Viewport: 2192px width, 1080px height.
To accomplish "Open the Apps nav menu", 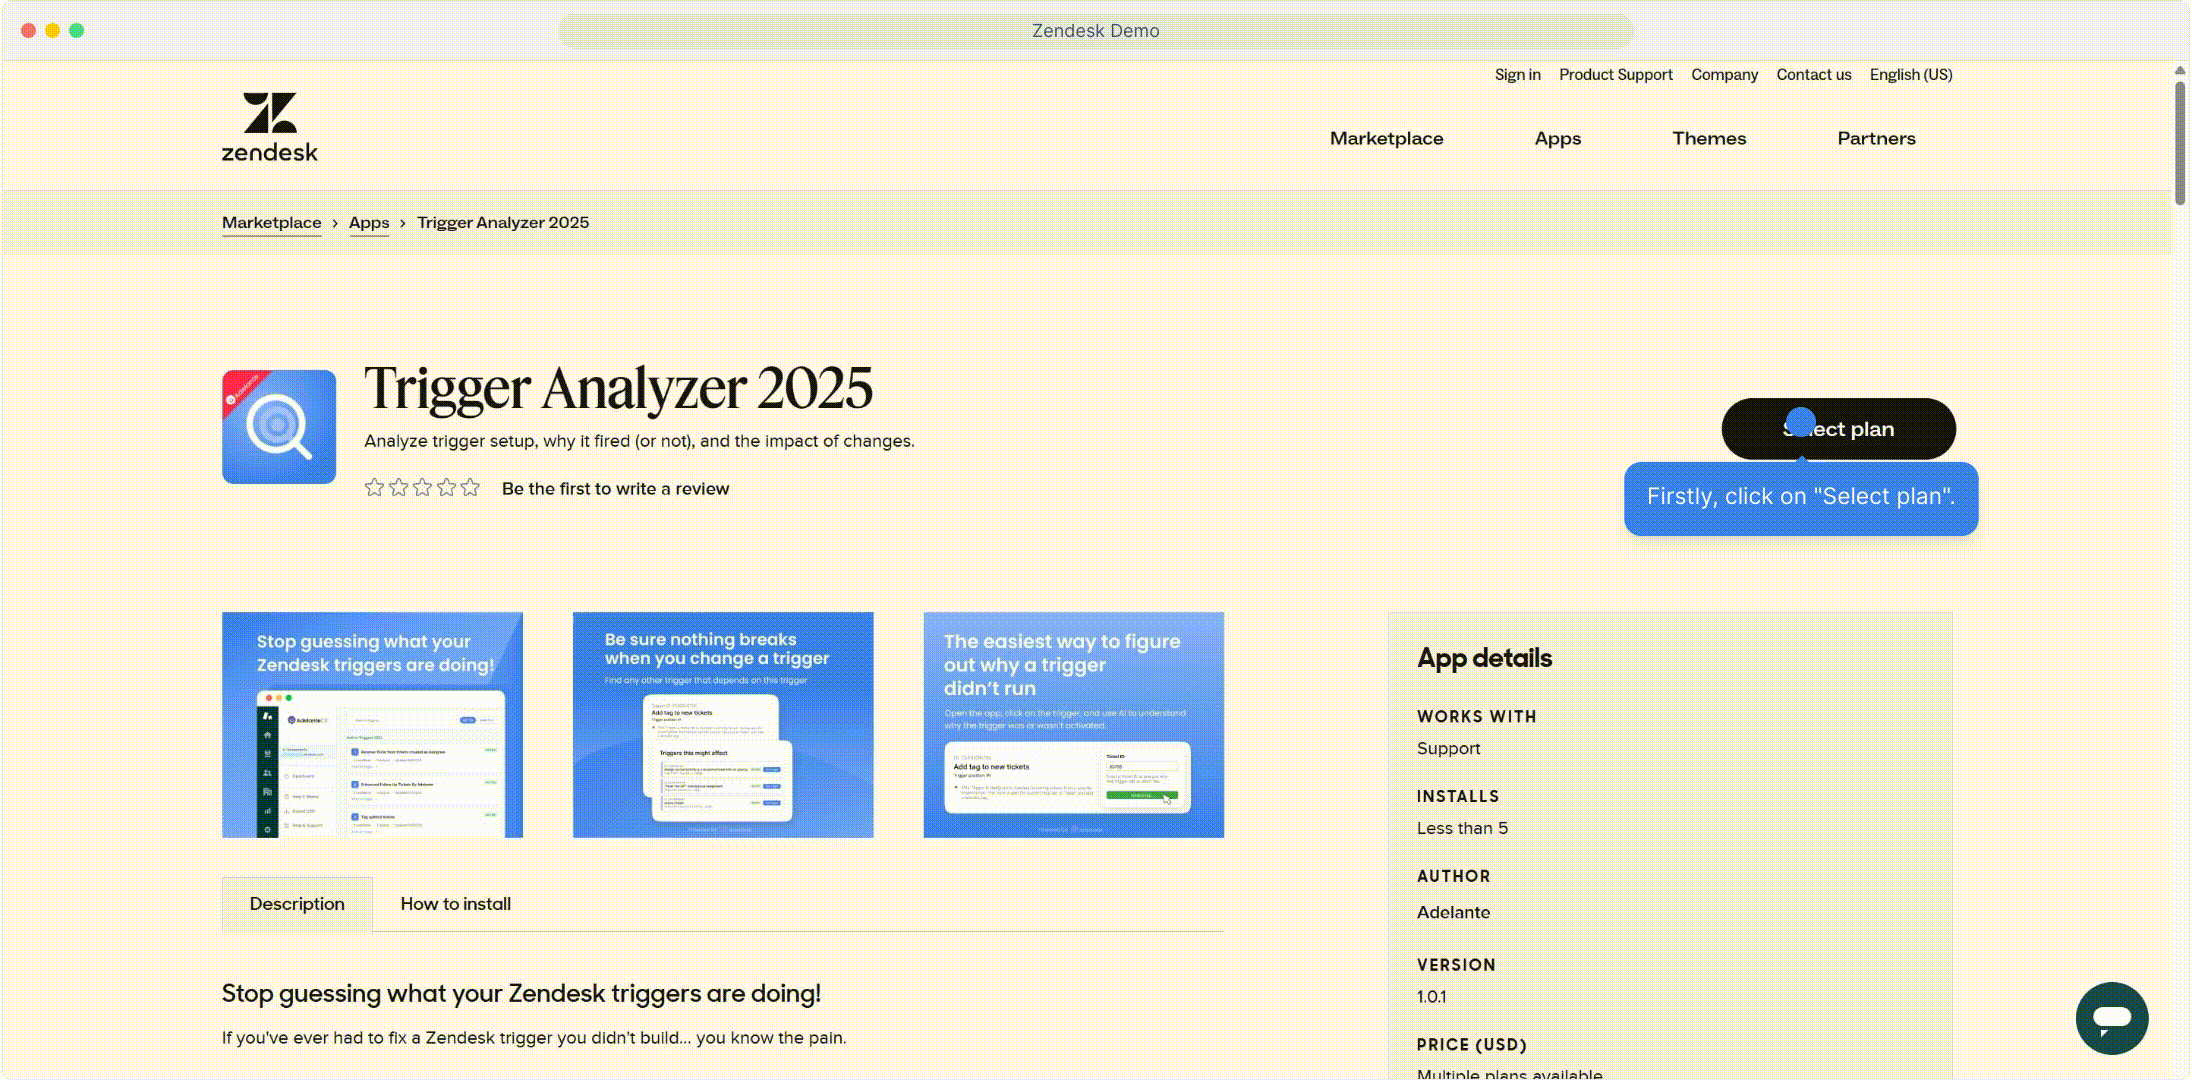I will pos(1558,139).
